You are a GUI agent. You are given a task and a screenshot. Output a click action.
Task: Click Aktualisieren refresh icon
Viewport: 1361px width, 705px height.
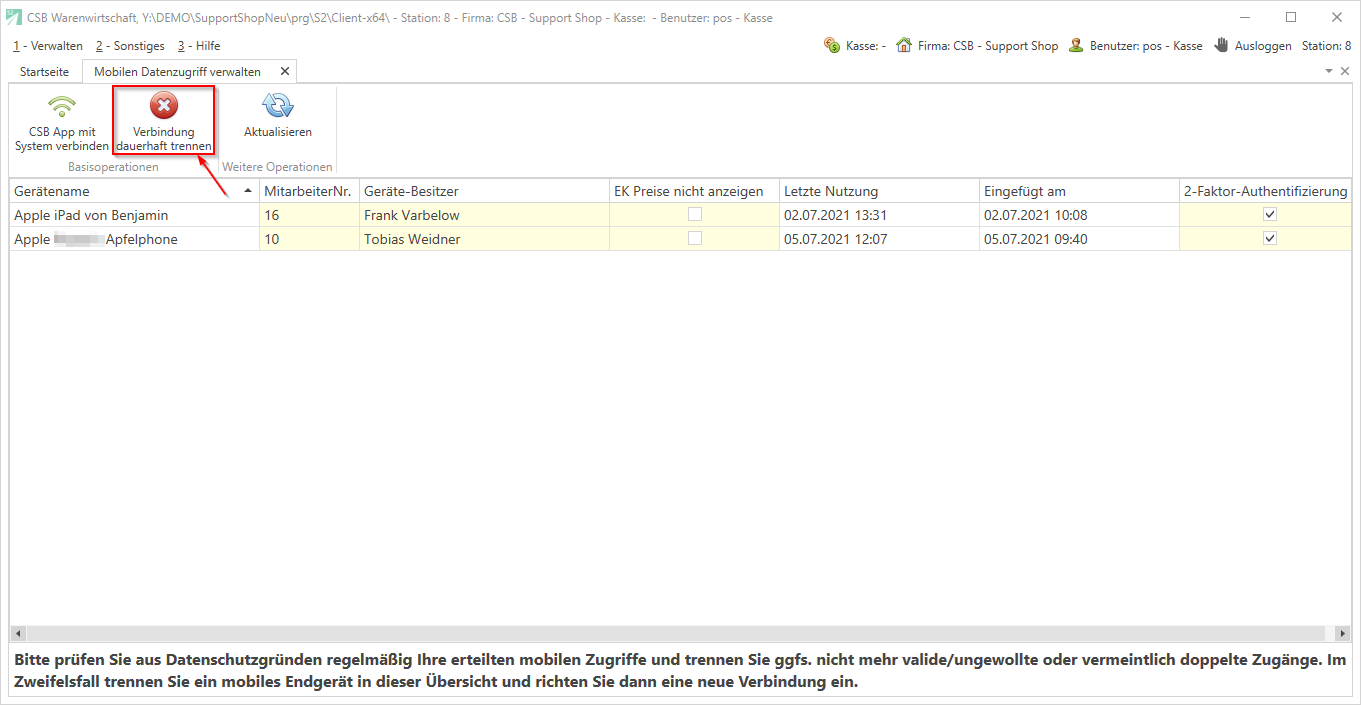coord(277,106)
